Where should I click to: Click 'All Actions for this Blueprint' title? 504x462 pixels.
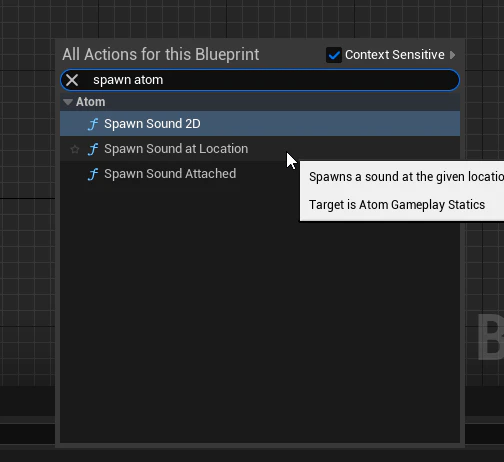(x=161, y=54)
